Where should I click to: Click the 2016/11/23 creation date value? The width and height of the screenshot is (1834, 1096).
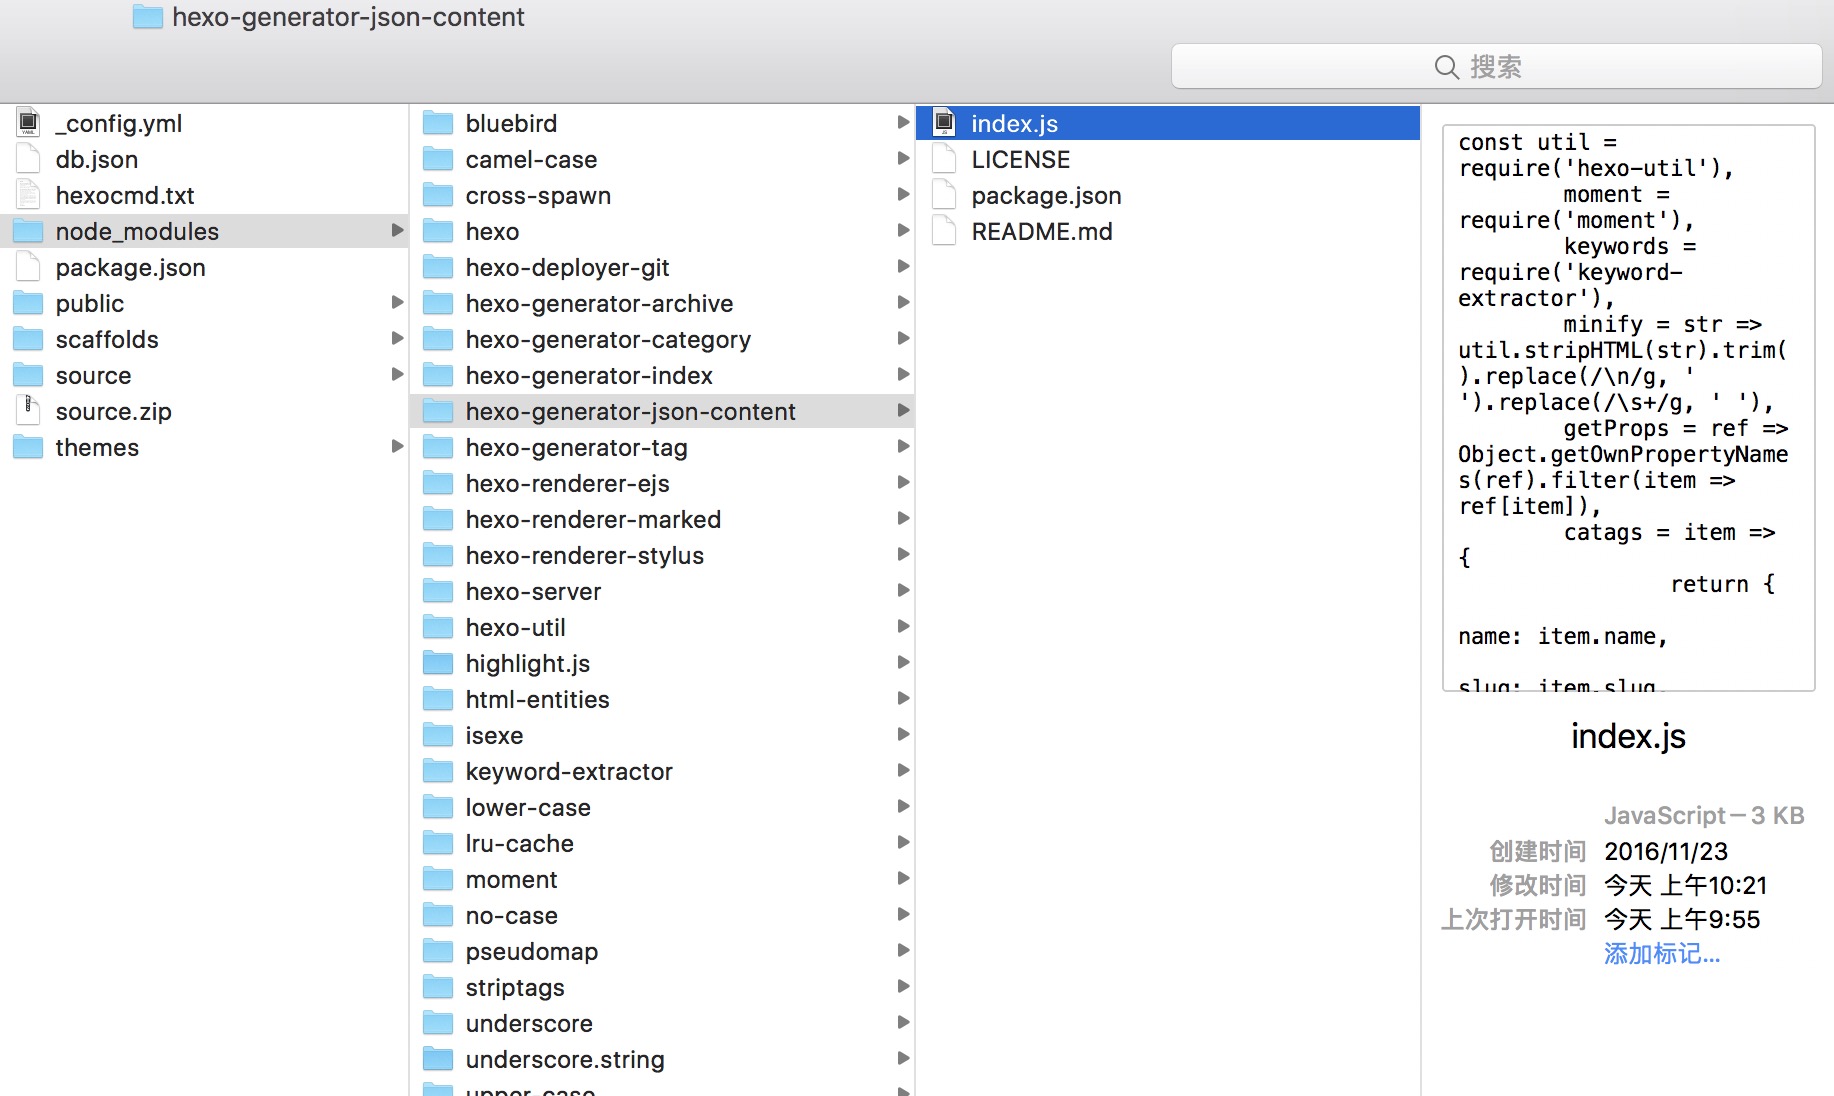(x=1666, y=851)
